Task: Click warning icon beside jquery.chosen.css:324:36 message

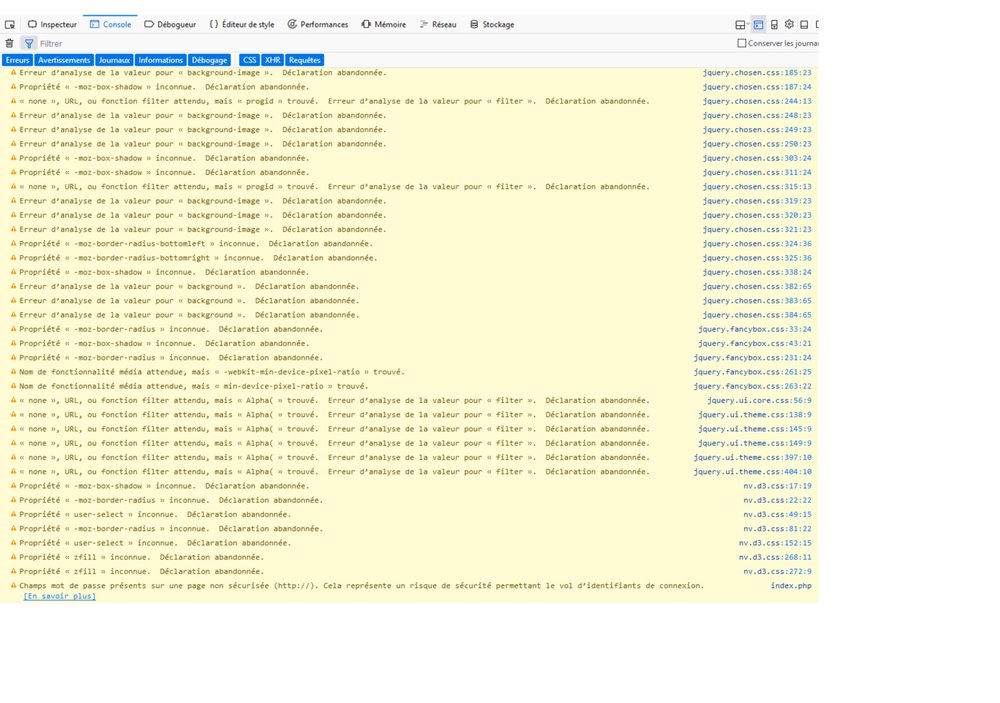Action: (x=13, y=244)
